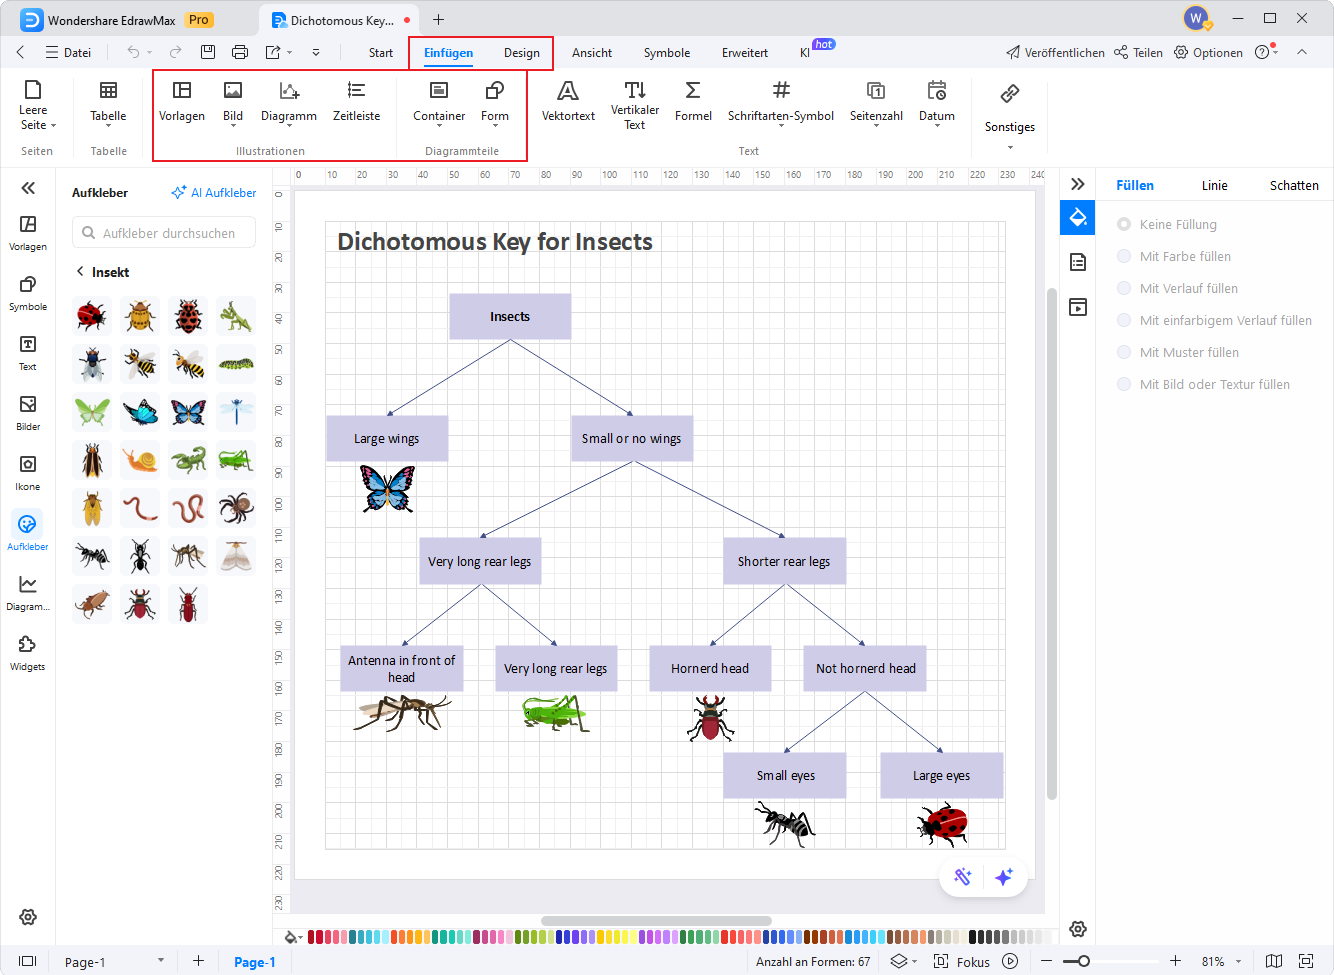Click the Veröffentlichen button
Image resolution: width=1334 pixels, height=975 pixels.
pos(1055,53)
